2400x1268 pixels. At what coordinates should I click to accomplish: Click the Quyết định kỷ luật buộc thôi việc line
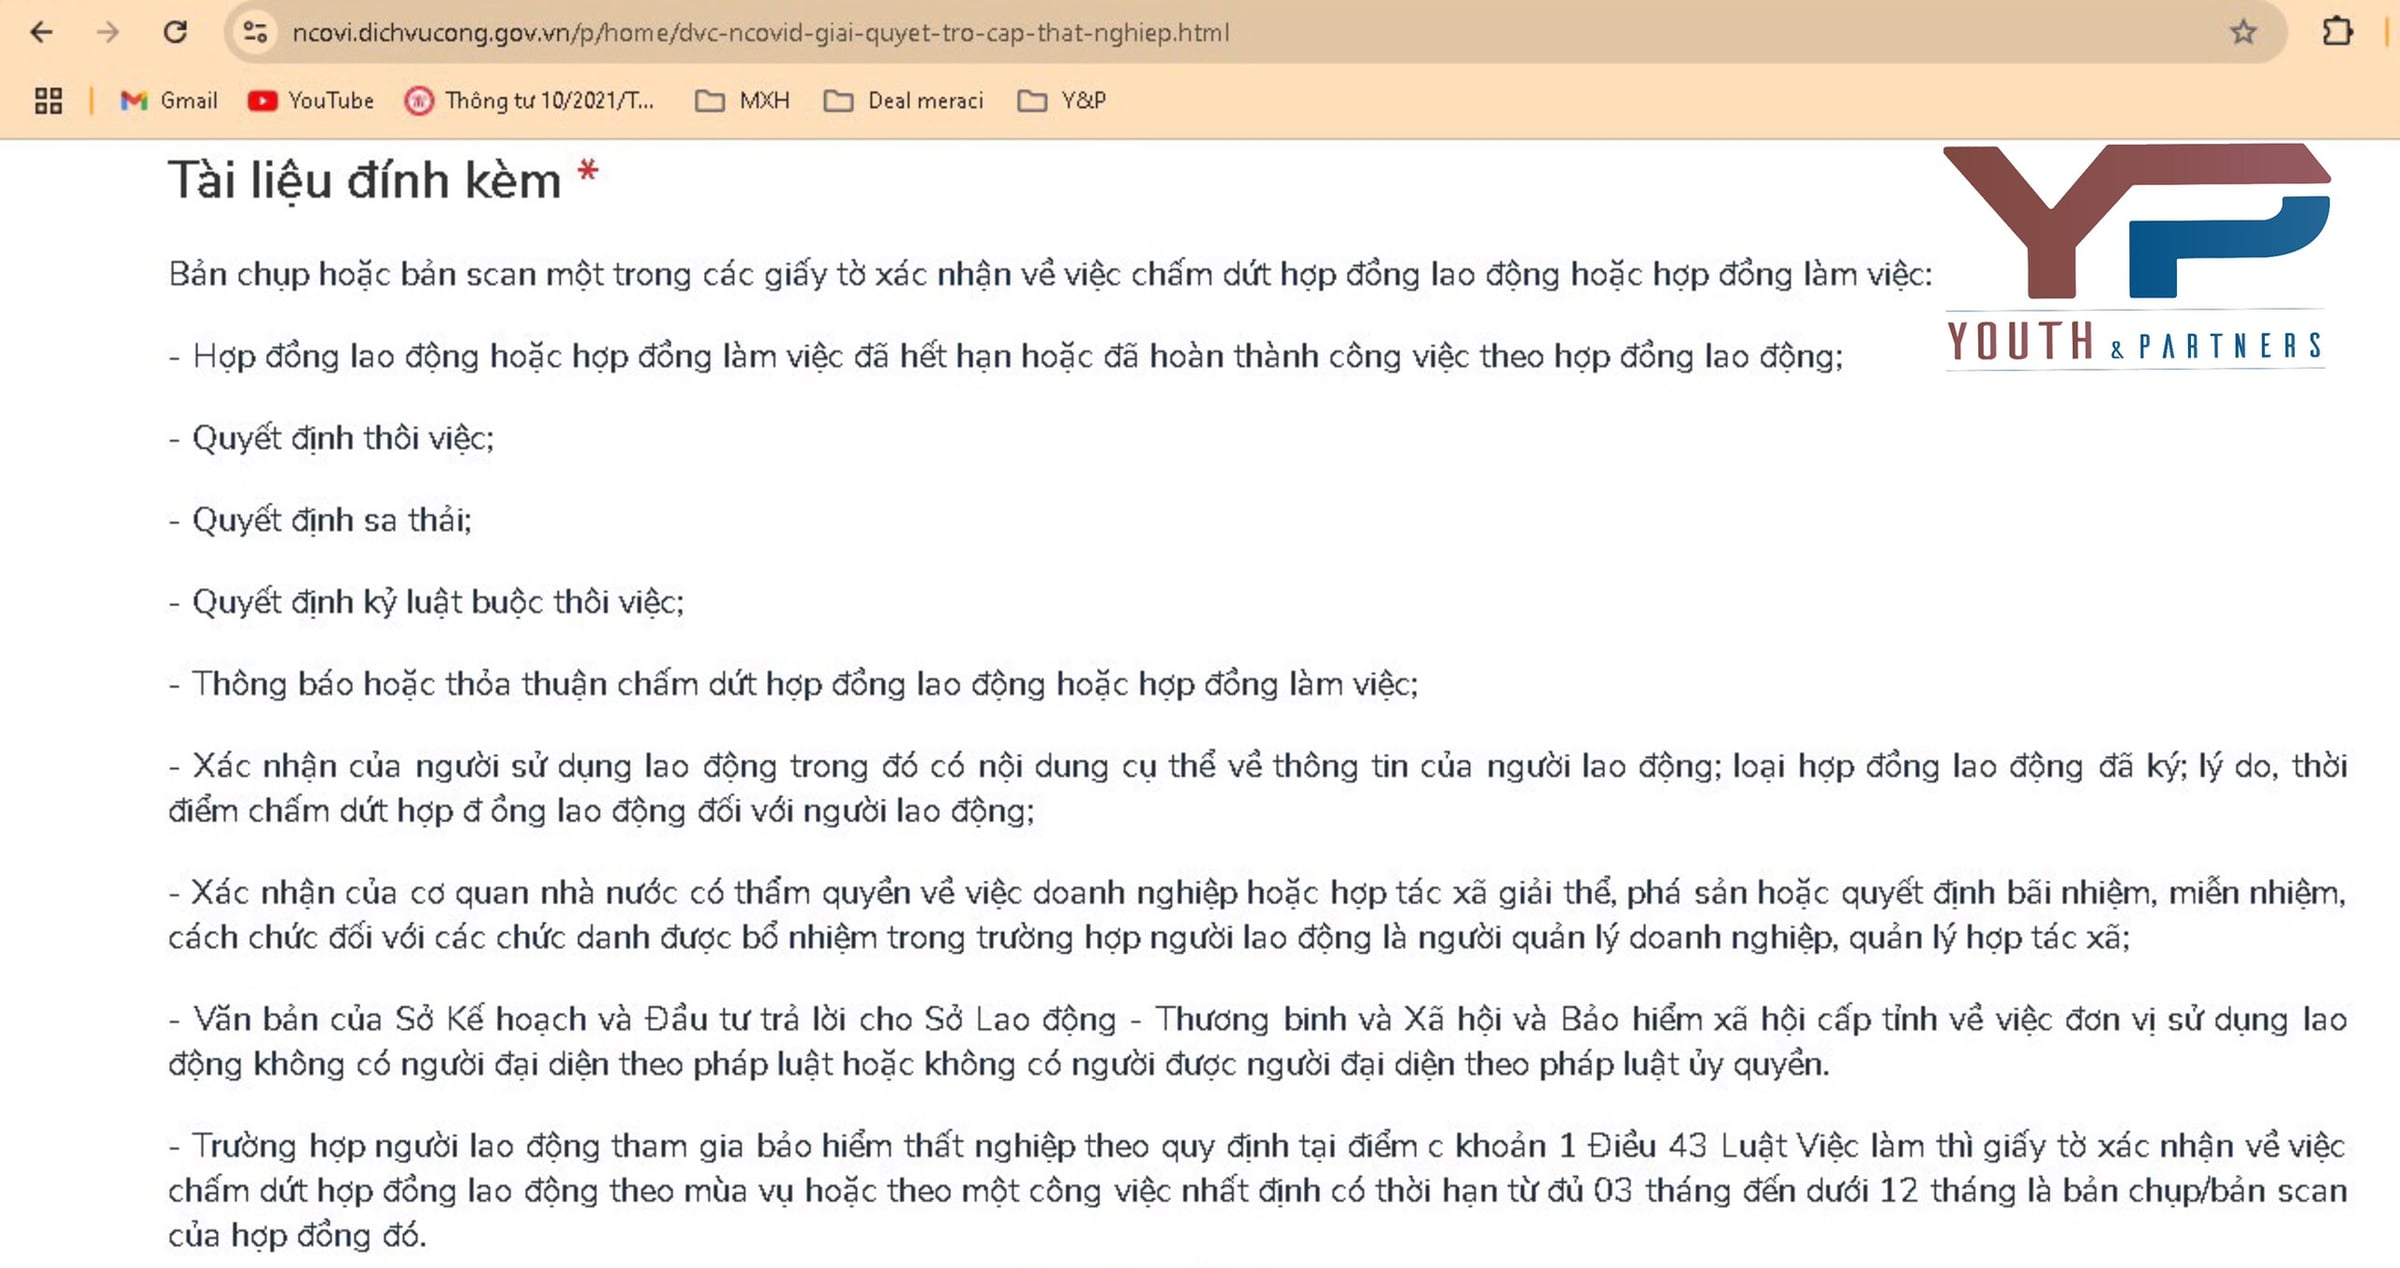pos(437,602)
